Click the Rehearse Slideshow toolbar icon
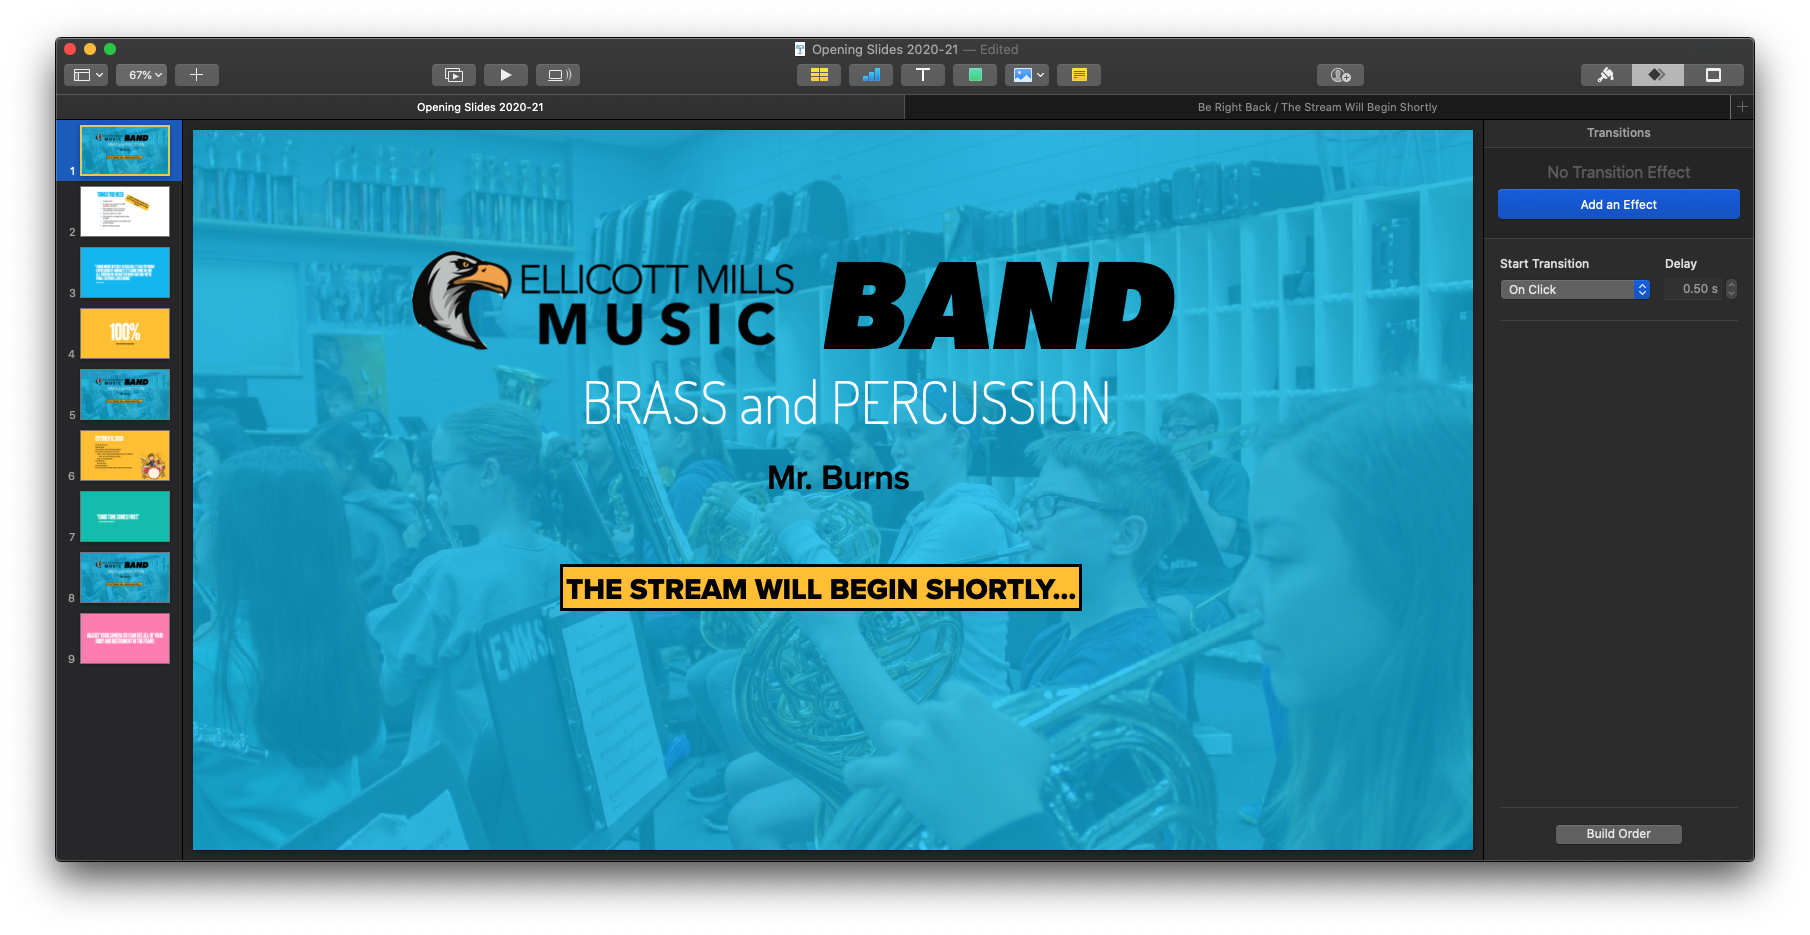This screenshot has width=1810, height=935. click(x=454, y=75)
